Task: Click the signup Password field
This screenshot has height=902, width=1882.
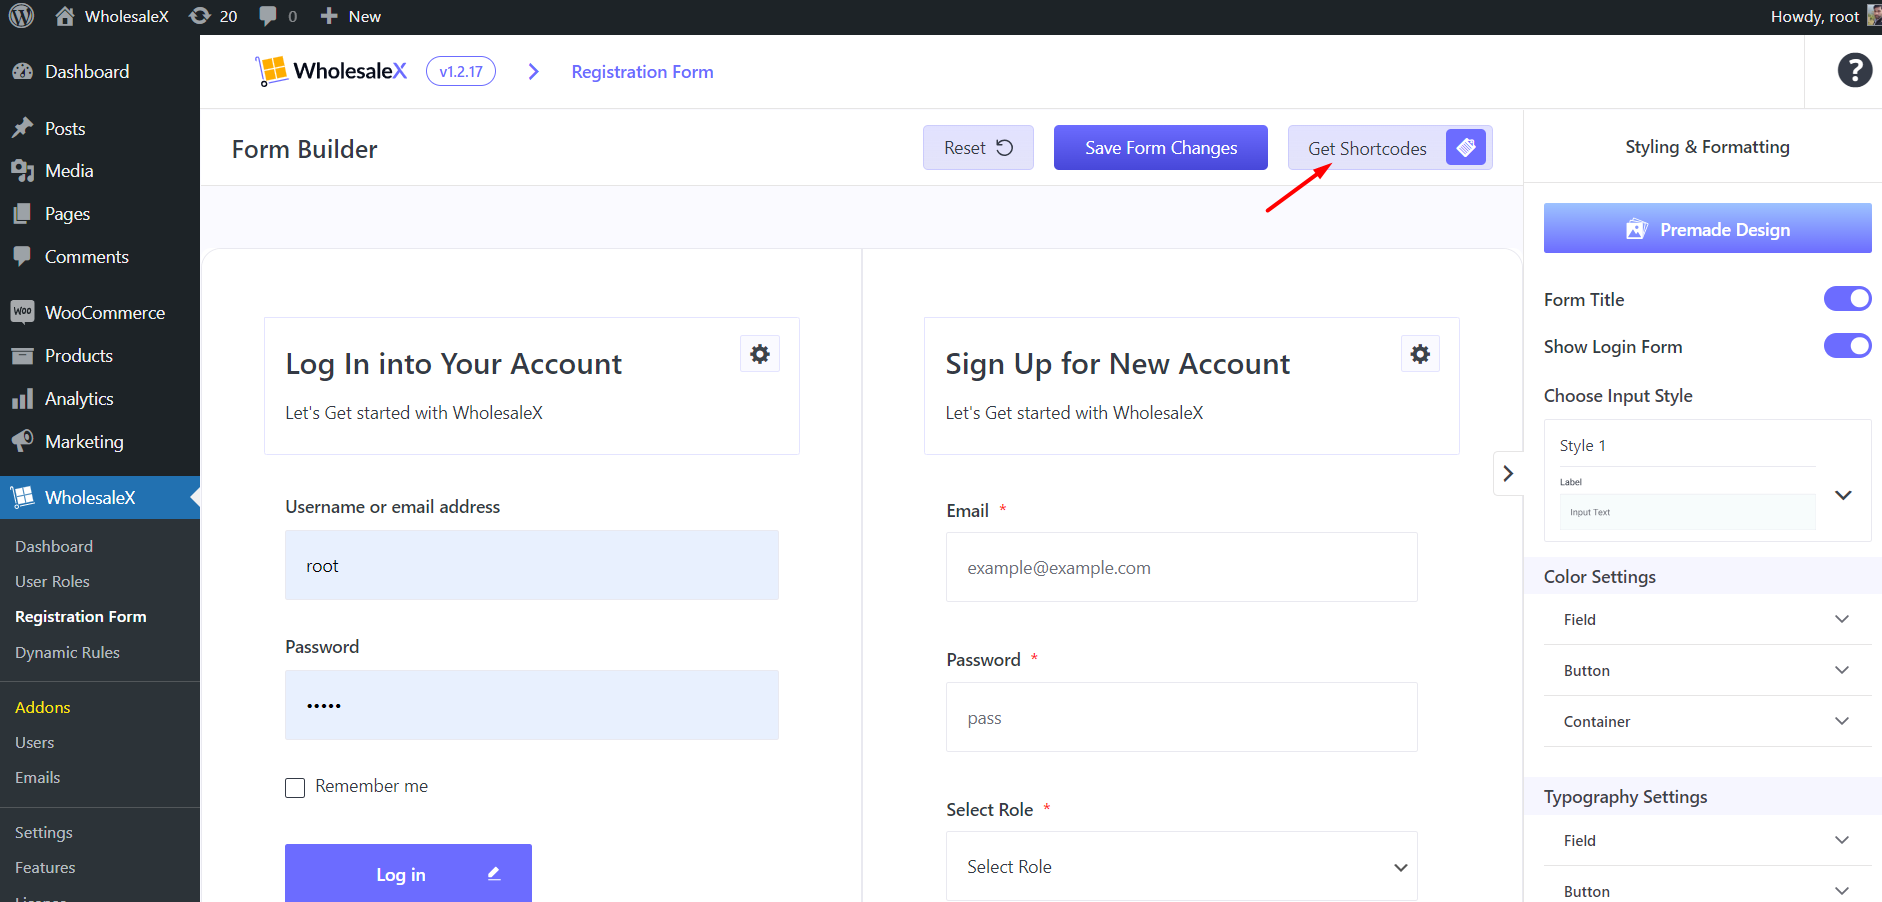Action: pos(1181,717)
